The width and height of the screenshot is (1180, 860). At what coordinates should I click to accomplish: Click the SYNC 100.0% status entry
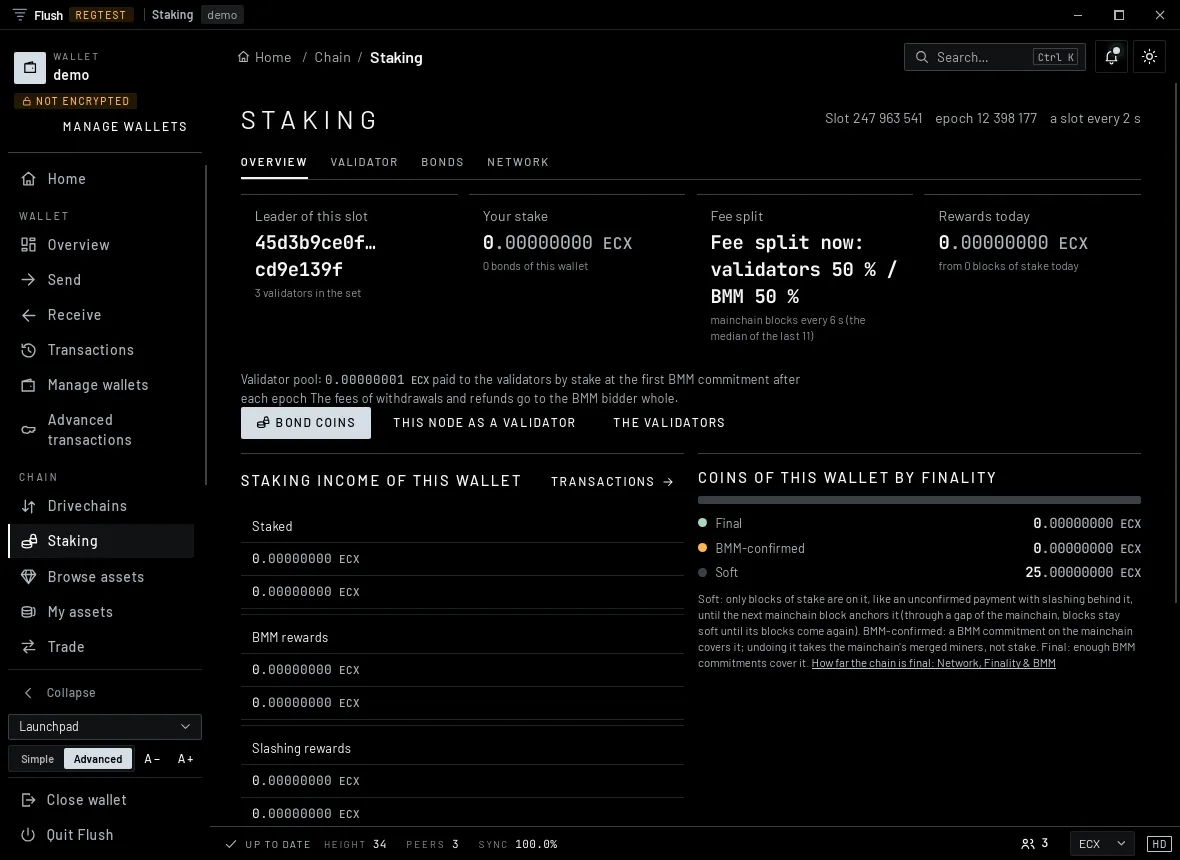pos(518,844)
